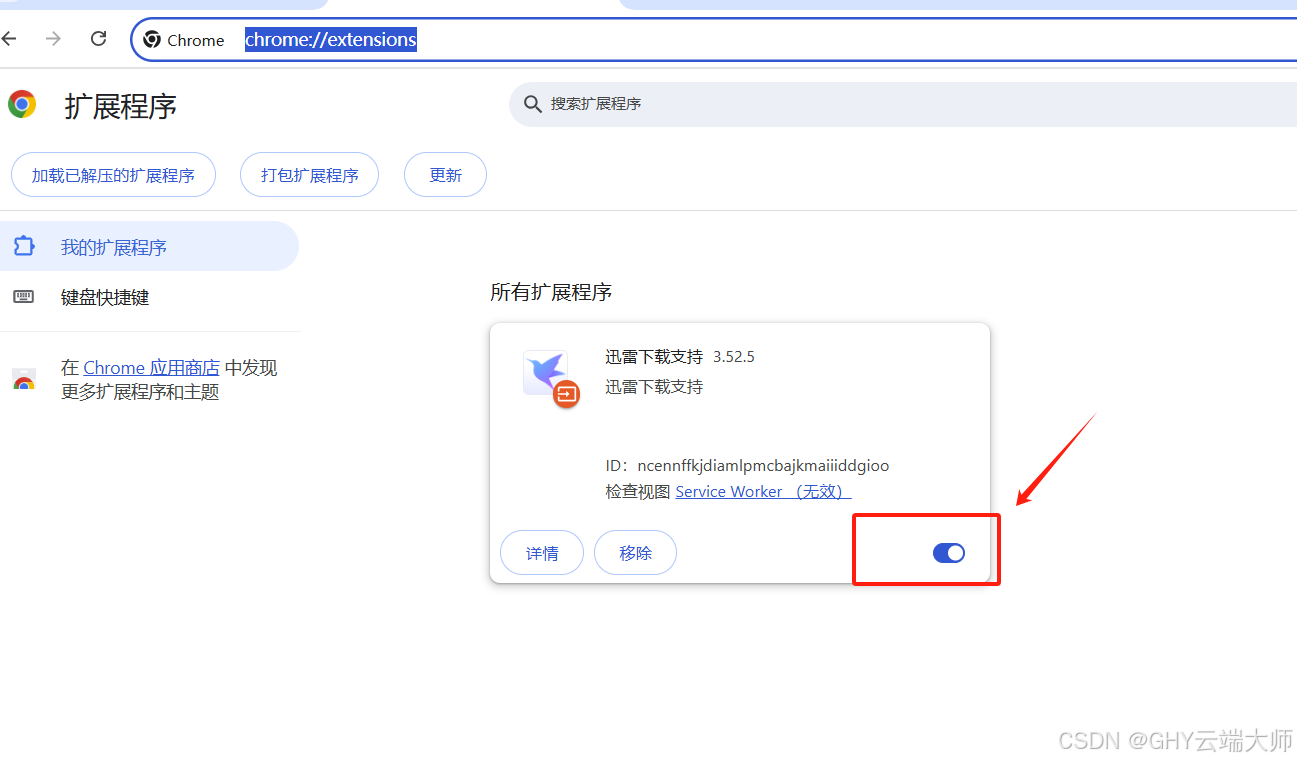Click the browser back arrow
The width and height of the screenshot is (1297, 762).
(x=9, y=39)
